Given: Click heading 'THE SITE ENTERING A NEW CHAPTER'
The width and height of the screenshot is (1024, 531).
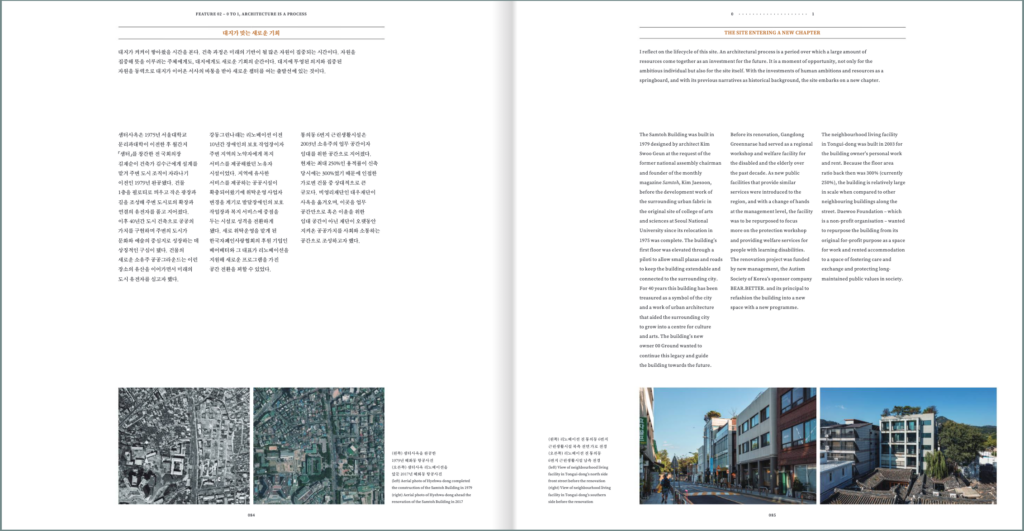Looking at the screenshot, I should tap(772, 32).
